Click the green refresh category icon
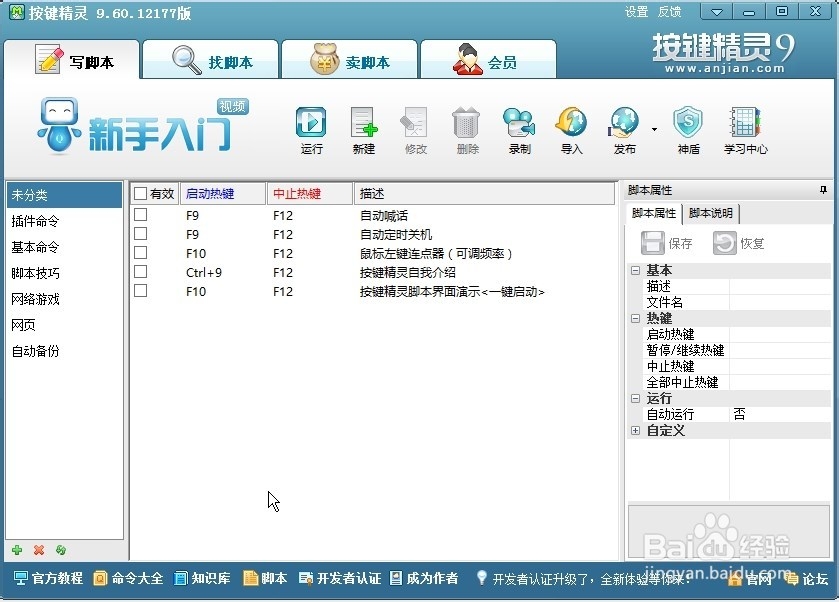 (x=60, y=550)
